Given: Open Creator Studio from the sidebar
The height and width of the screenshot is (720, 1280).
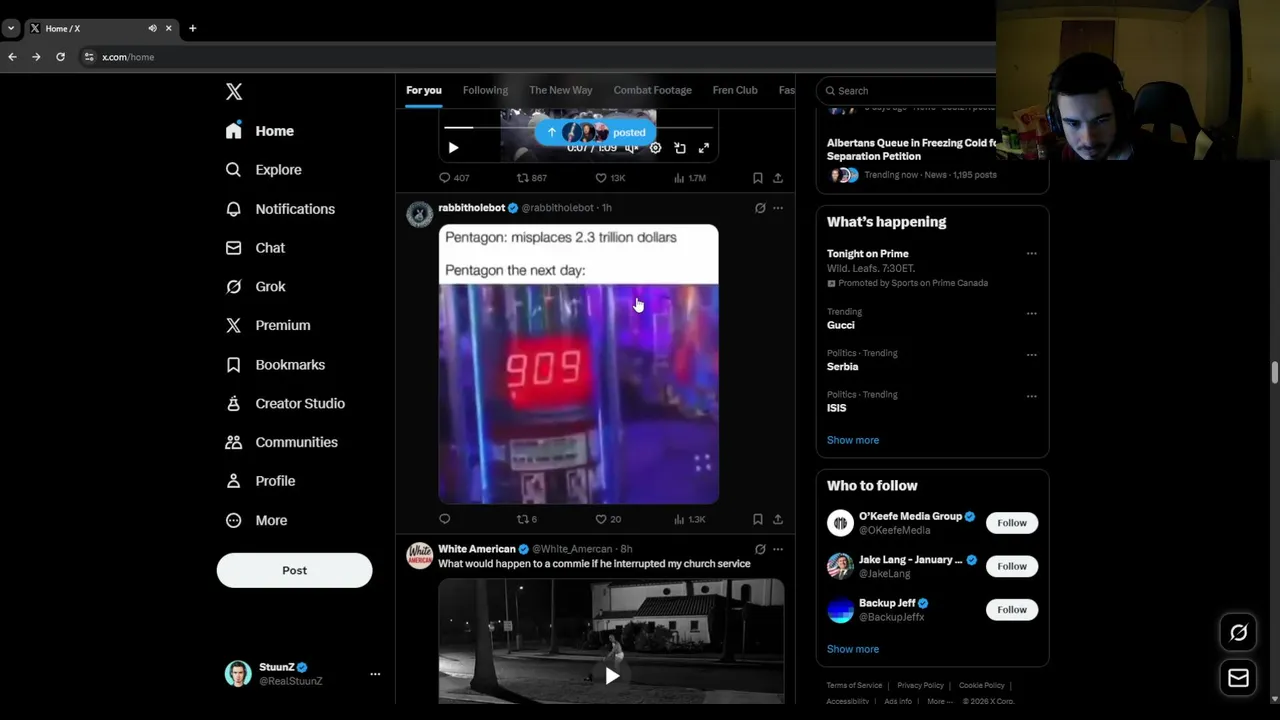Looking at the screenshot, I should click(x=285, y=404).
